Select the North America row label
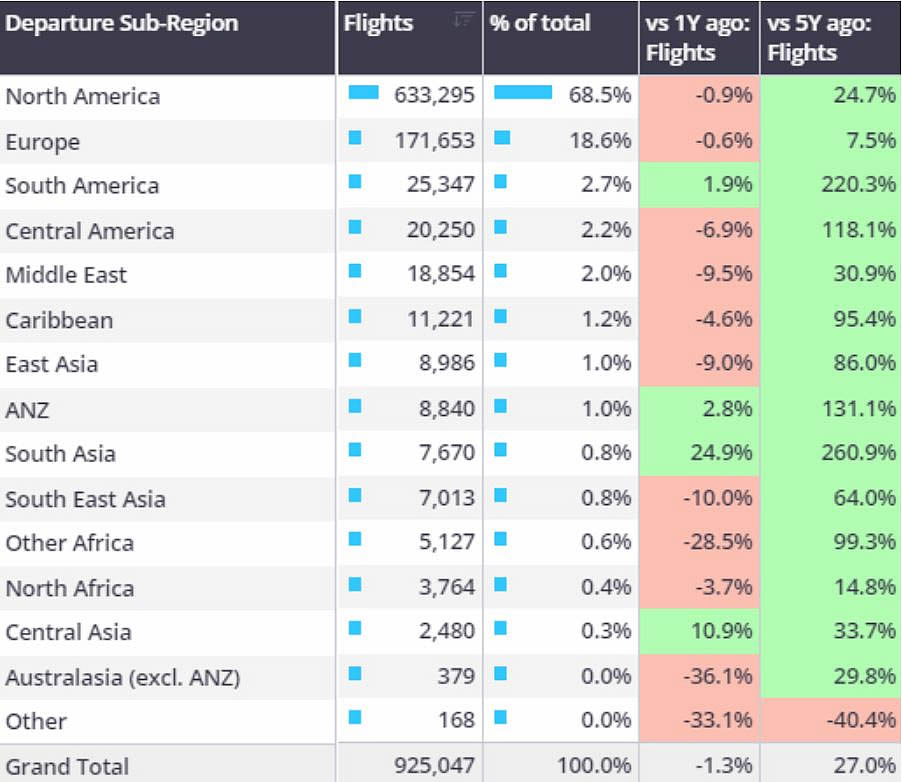The width and height of the screenshot is (902, 782). 83,96
